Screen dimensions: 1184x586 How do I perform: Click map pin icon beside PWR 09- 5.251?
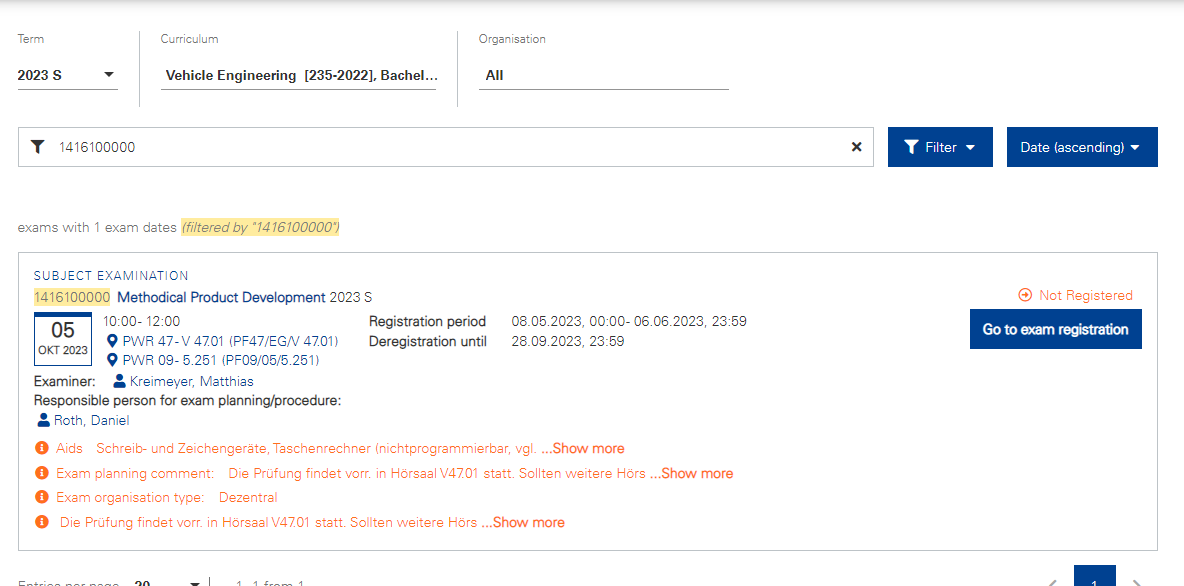tap(113, 360)
